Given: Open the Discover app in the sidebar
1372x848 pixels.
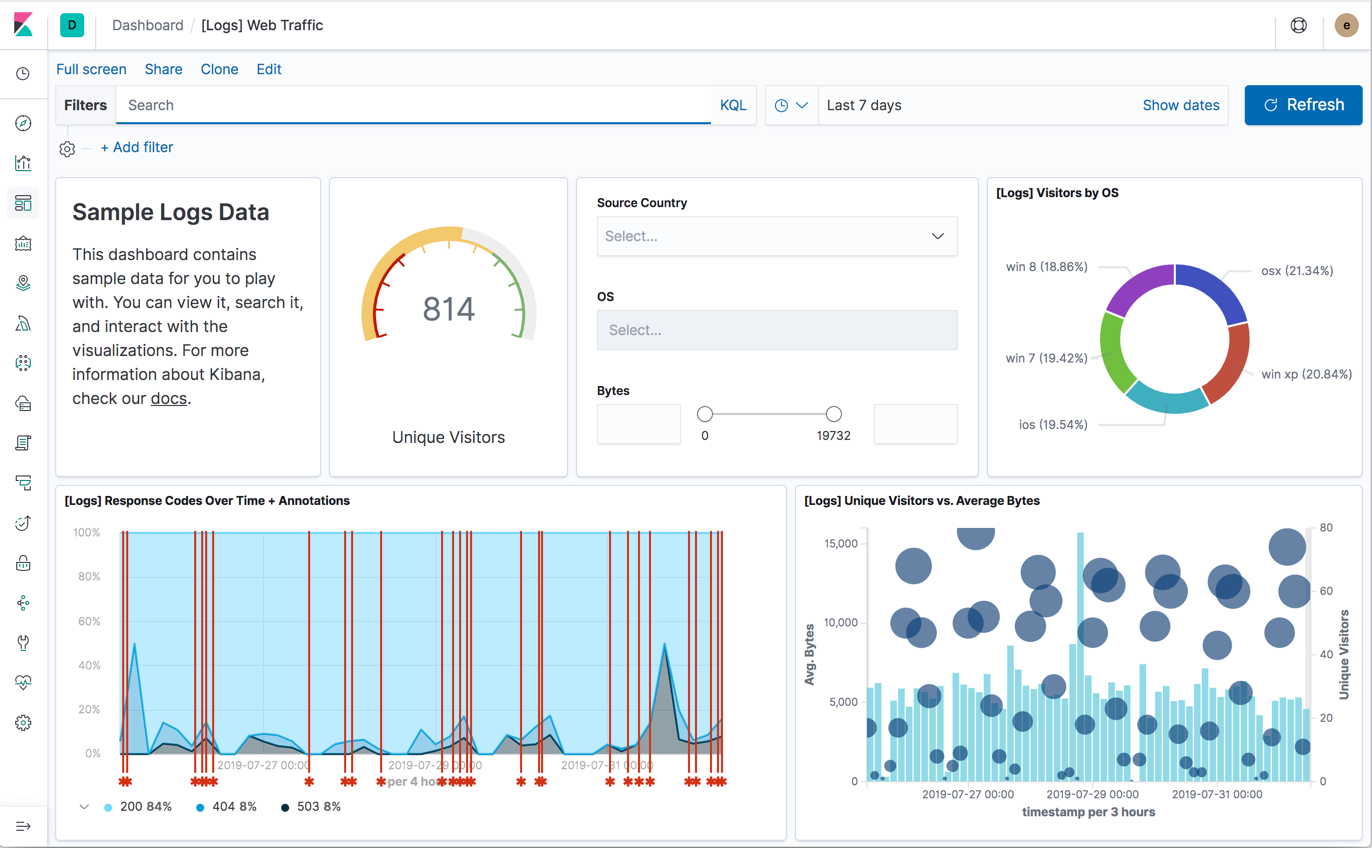Looking at the screenshot, I should pyautogui.click(x=22, y=123).
